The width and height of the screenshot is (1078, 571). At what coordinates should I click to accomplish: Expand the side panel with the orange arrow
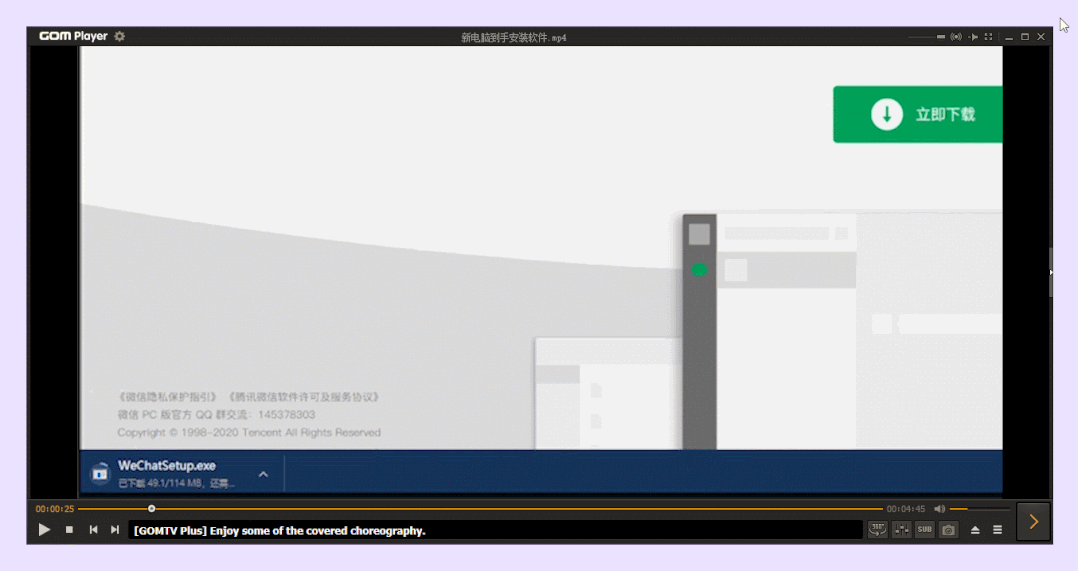(1033, 522)
